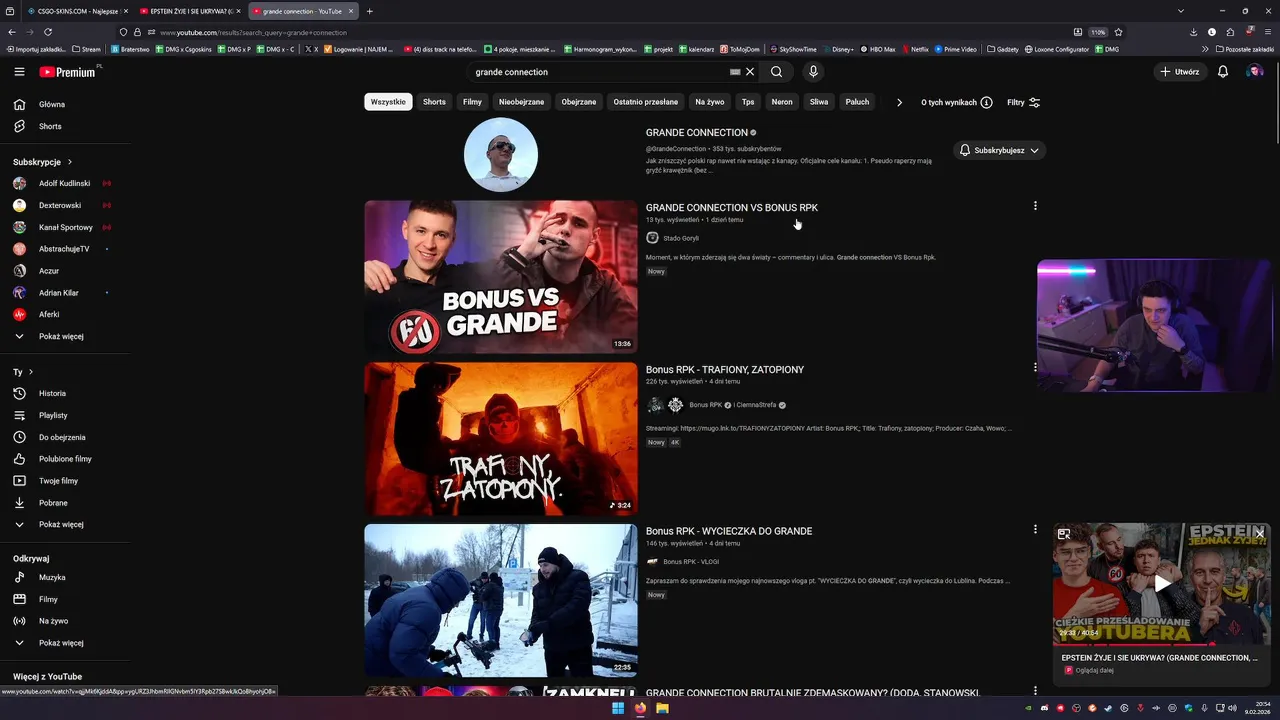
Task: Open the account avatar menu
Action: [1254, 72]
